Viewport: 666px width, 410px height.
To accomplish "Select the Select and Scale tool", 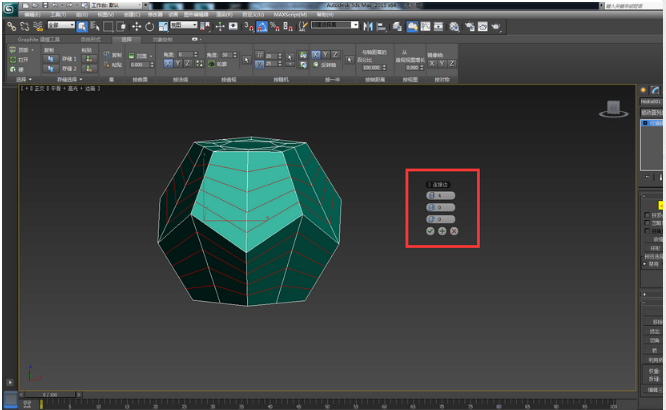I will pyautogui.click(x=164, y=27).
